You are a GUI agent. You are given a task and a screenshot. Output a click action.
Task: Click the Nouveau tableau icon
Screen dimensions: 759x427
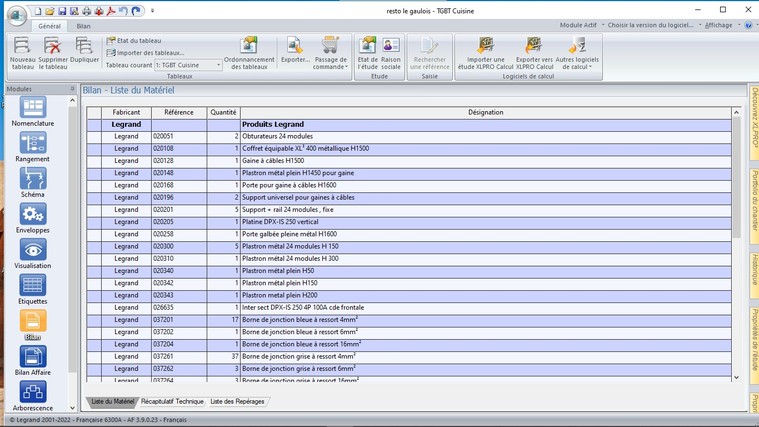(22, 46)
